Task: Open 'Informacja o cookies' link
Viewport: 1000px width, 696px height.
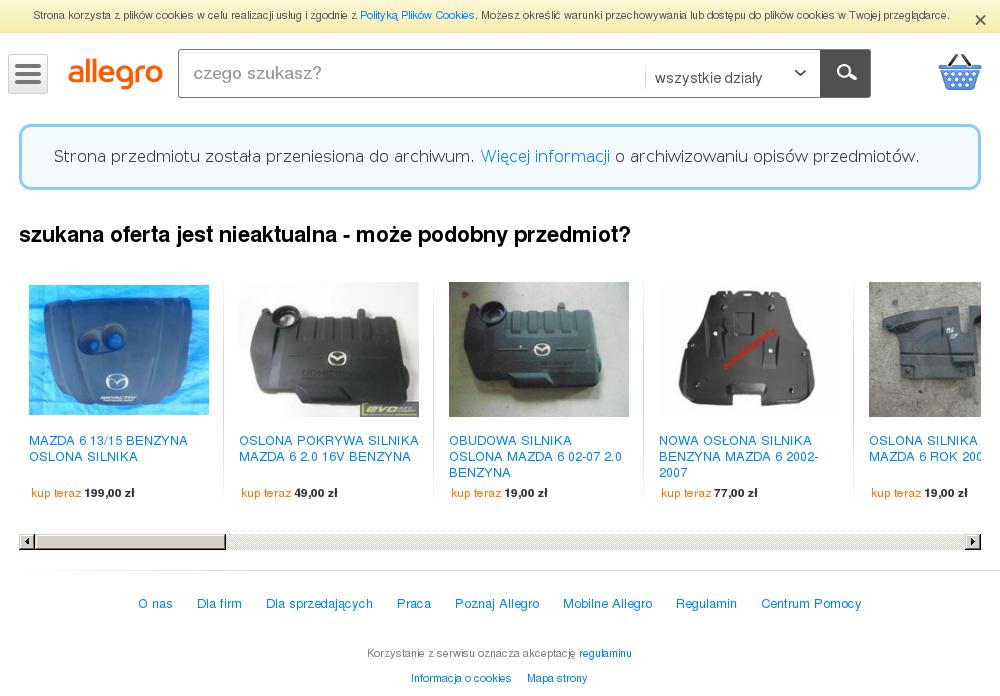Action: [x=461, y=678]
